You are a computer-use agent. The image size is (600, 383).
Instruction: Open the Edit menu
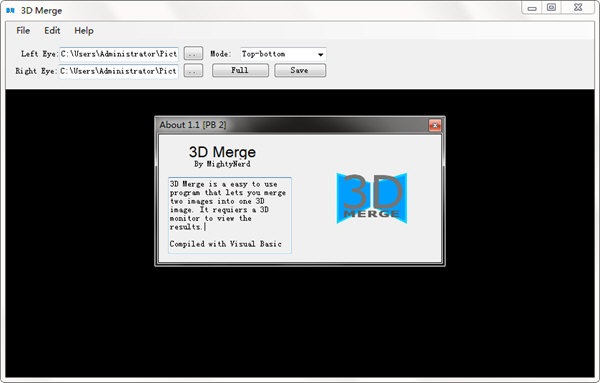pyautogui.click(x=52, y=31)
